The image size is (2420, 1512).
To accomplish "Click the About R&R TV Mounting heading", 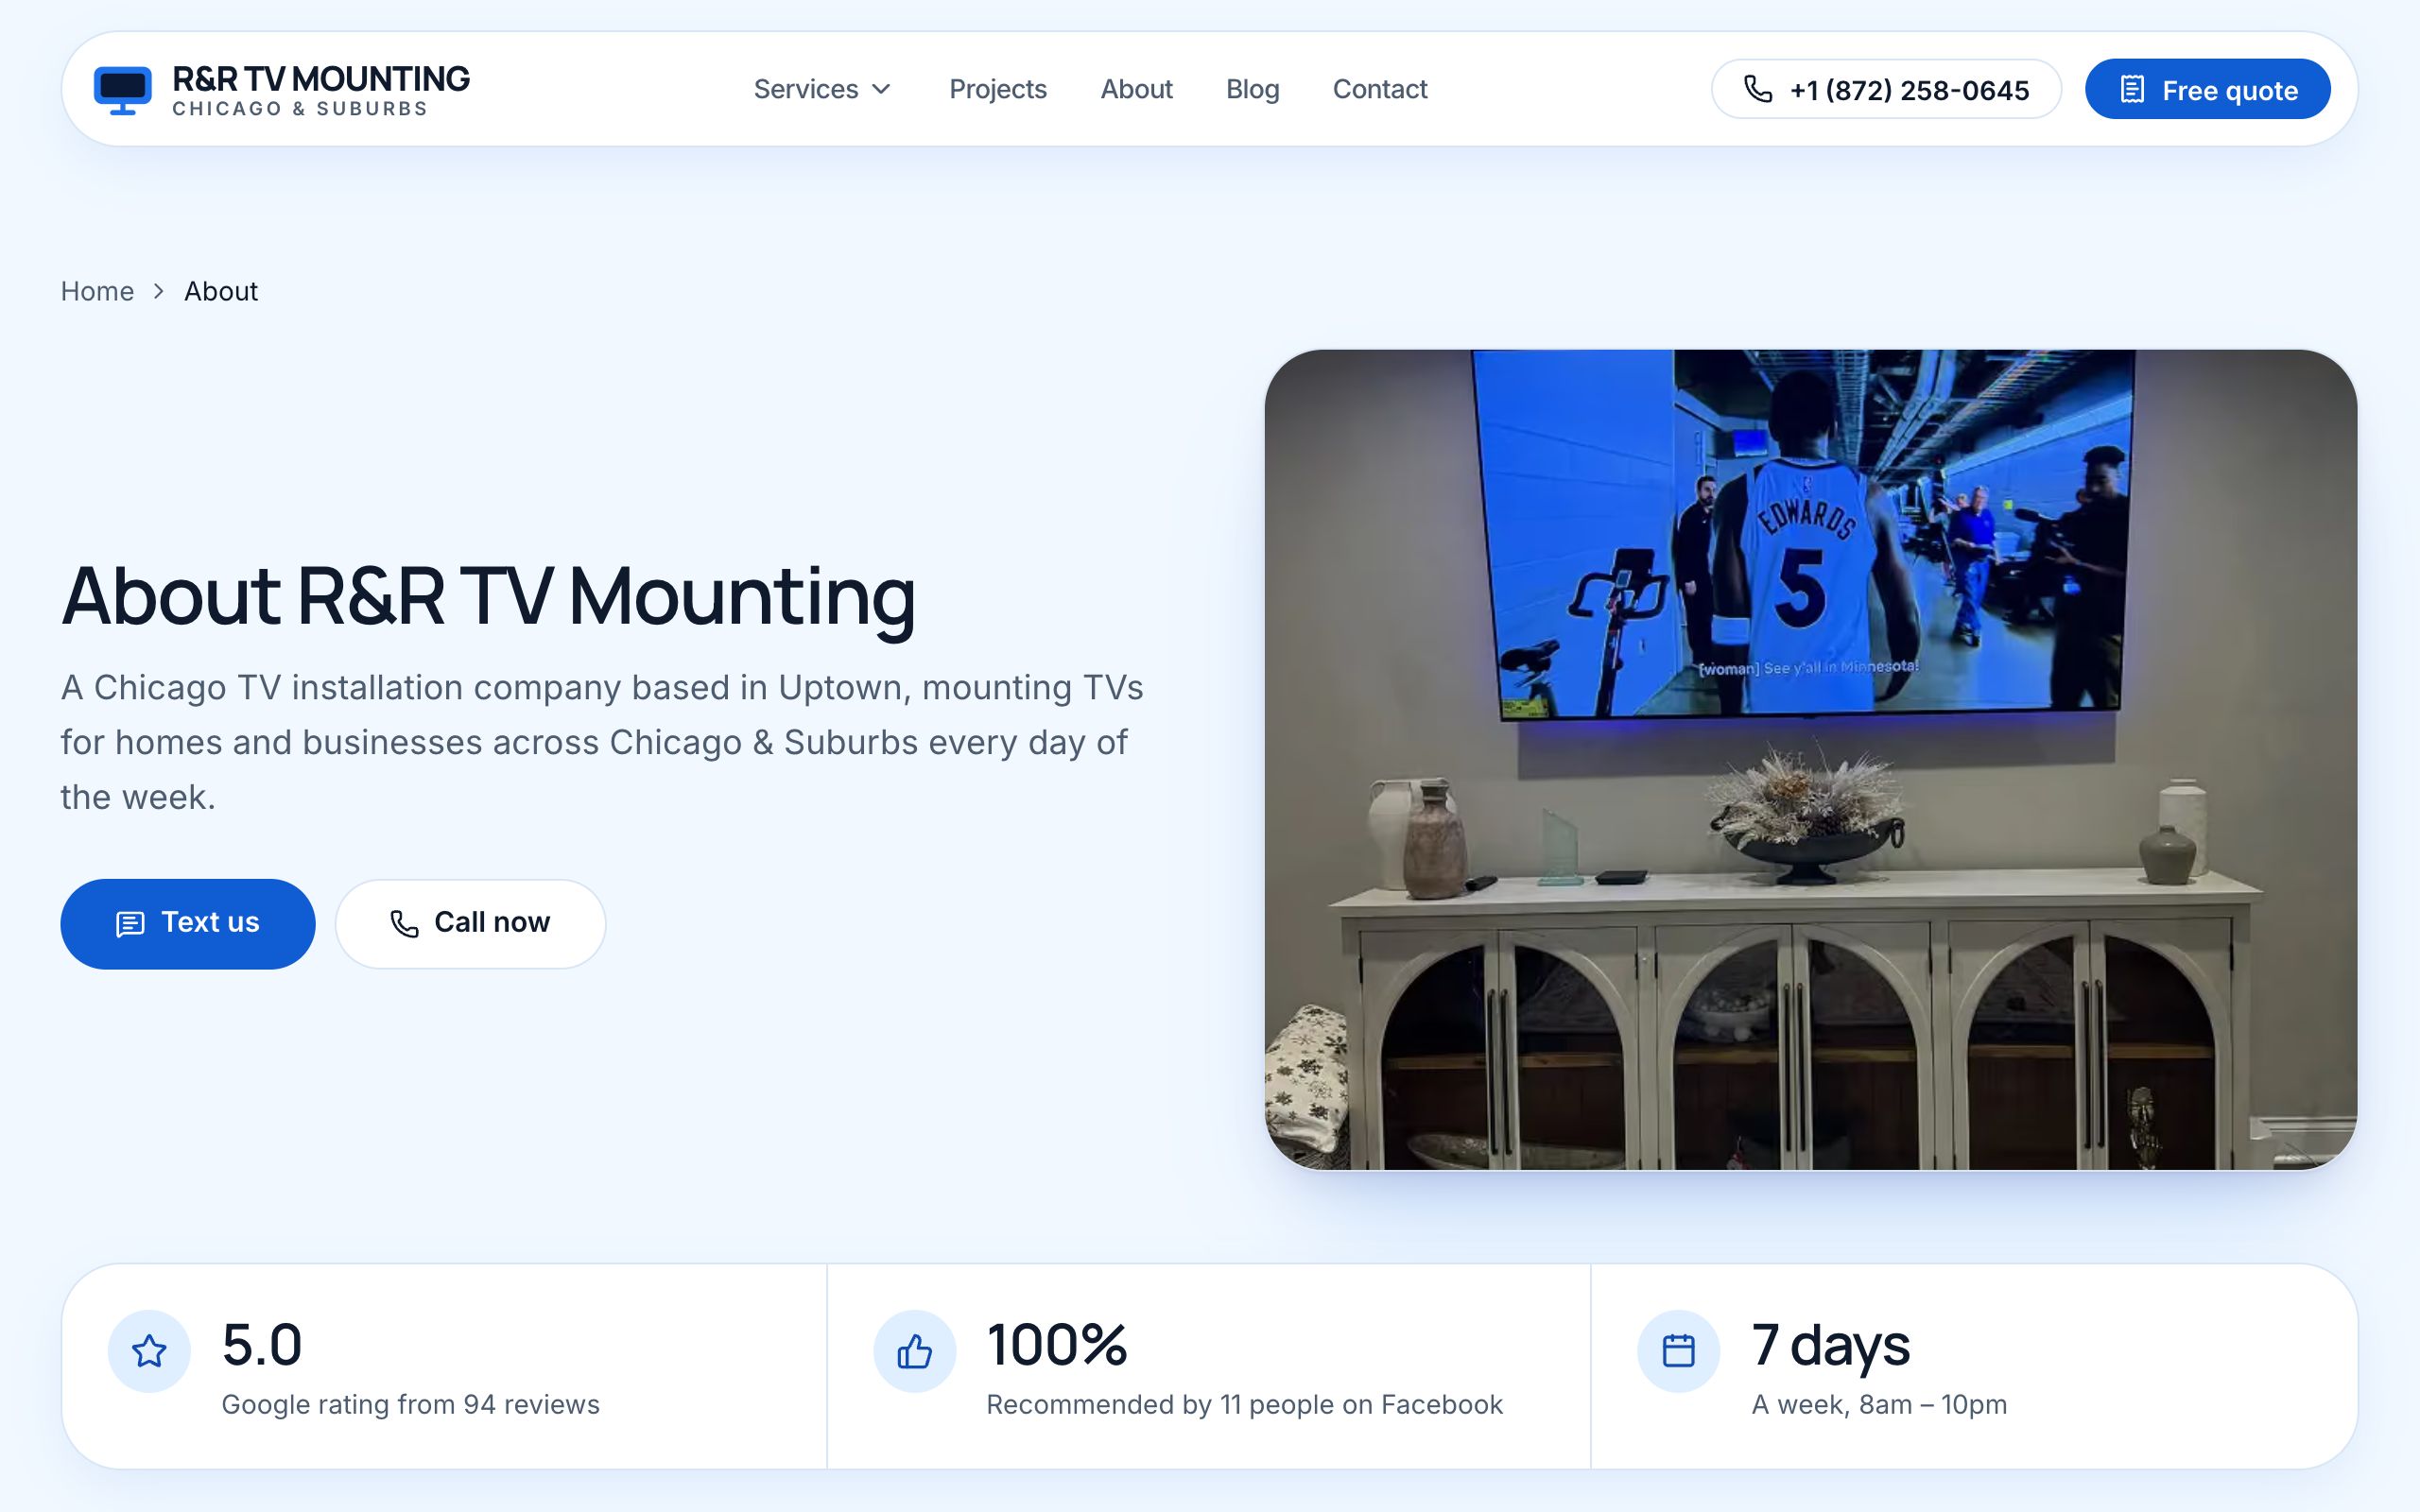I will (488, 597).
